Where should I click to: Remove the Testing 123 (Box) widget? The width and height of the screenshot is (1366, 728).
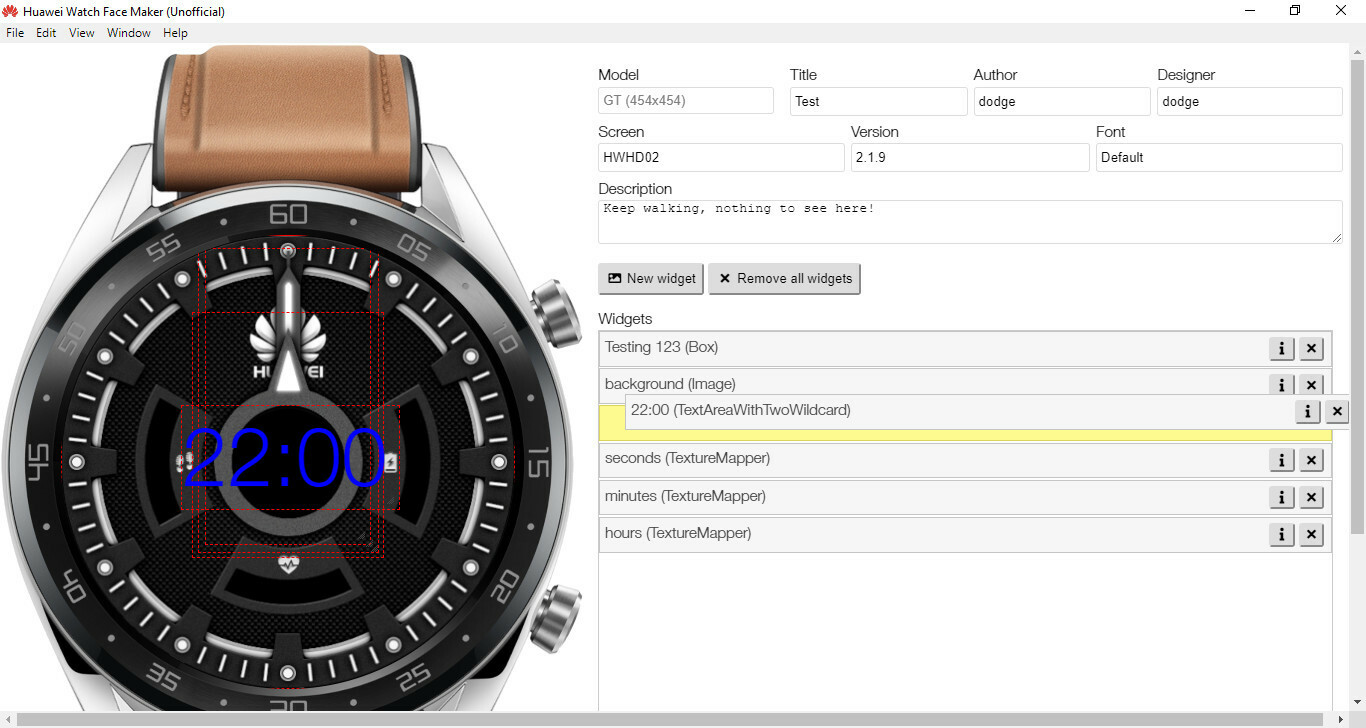tap(1312, 348)
